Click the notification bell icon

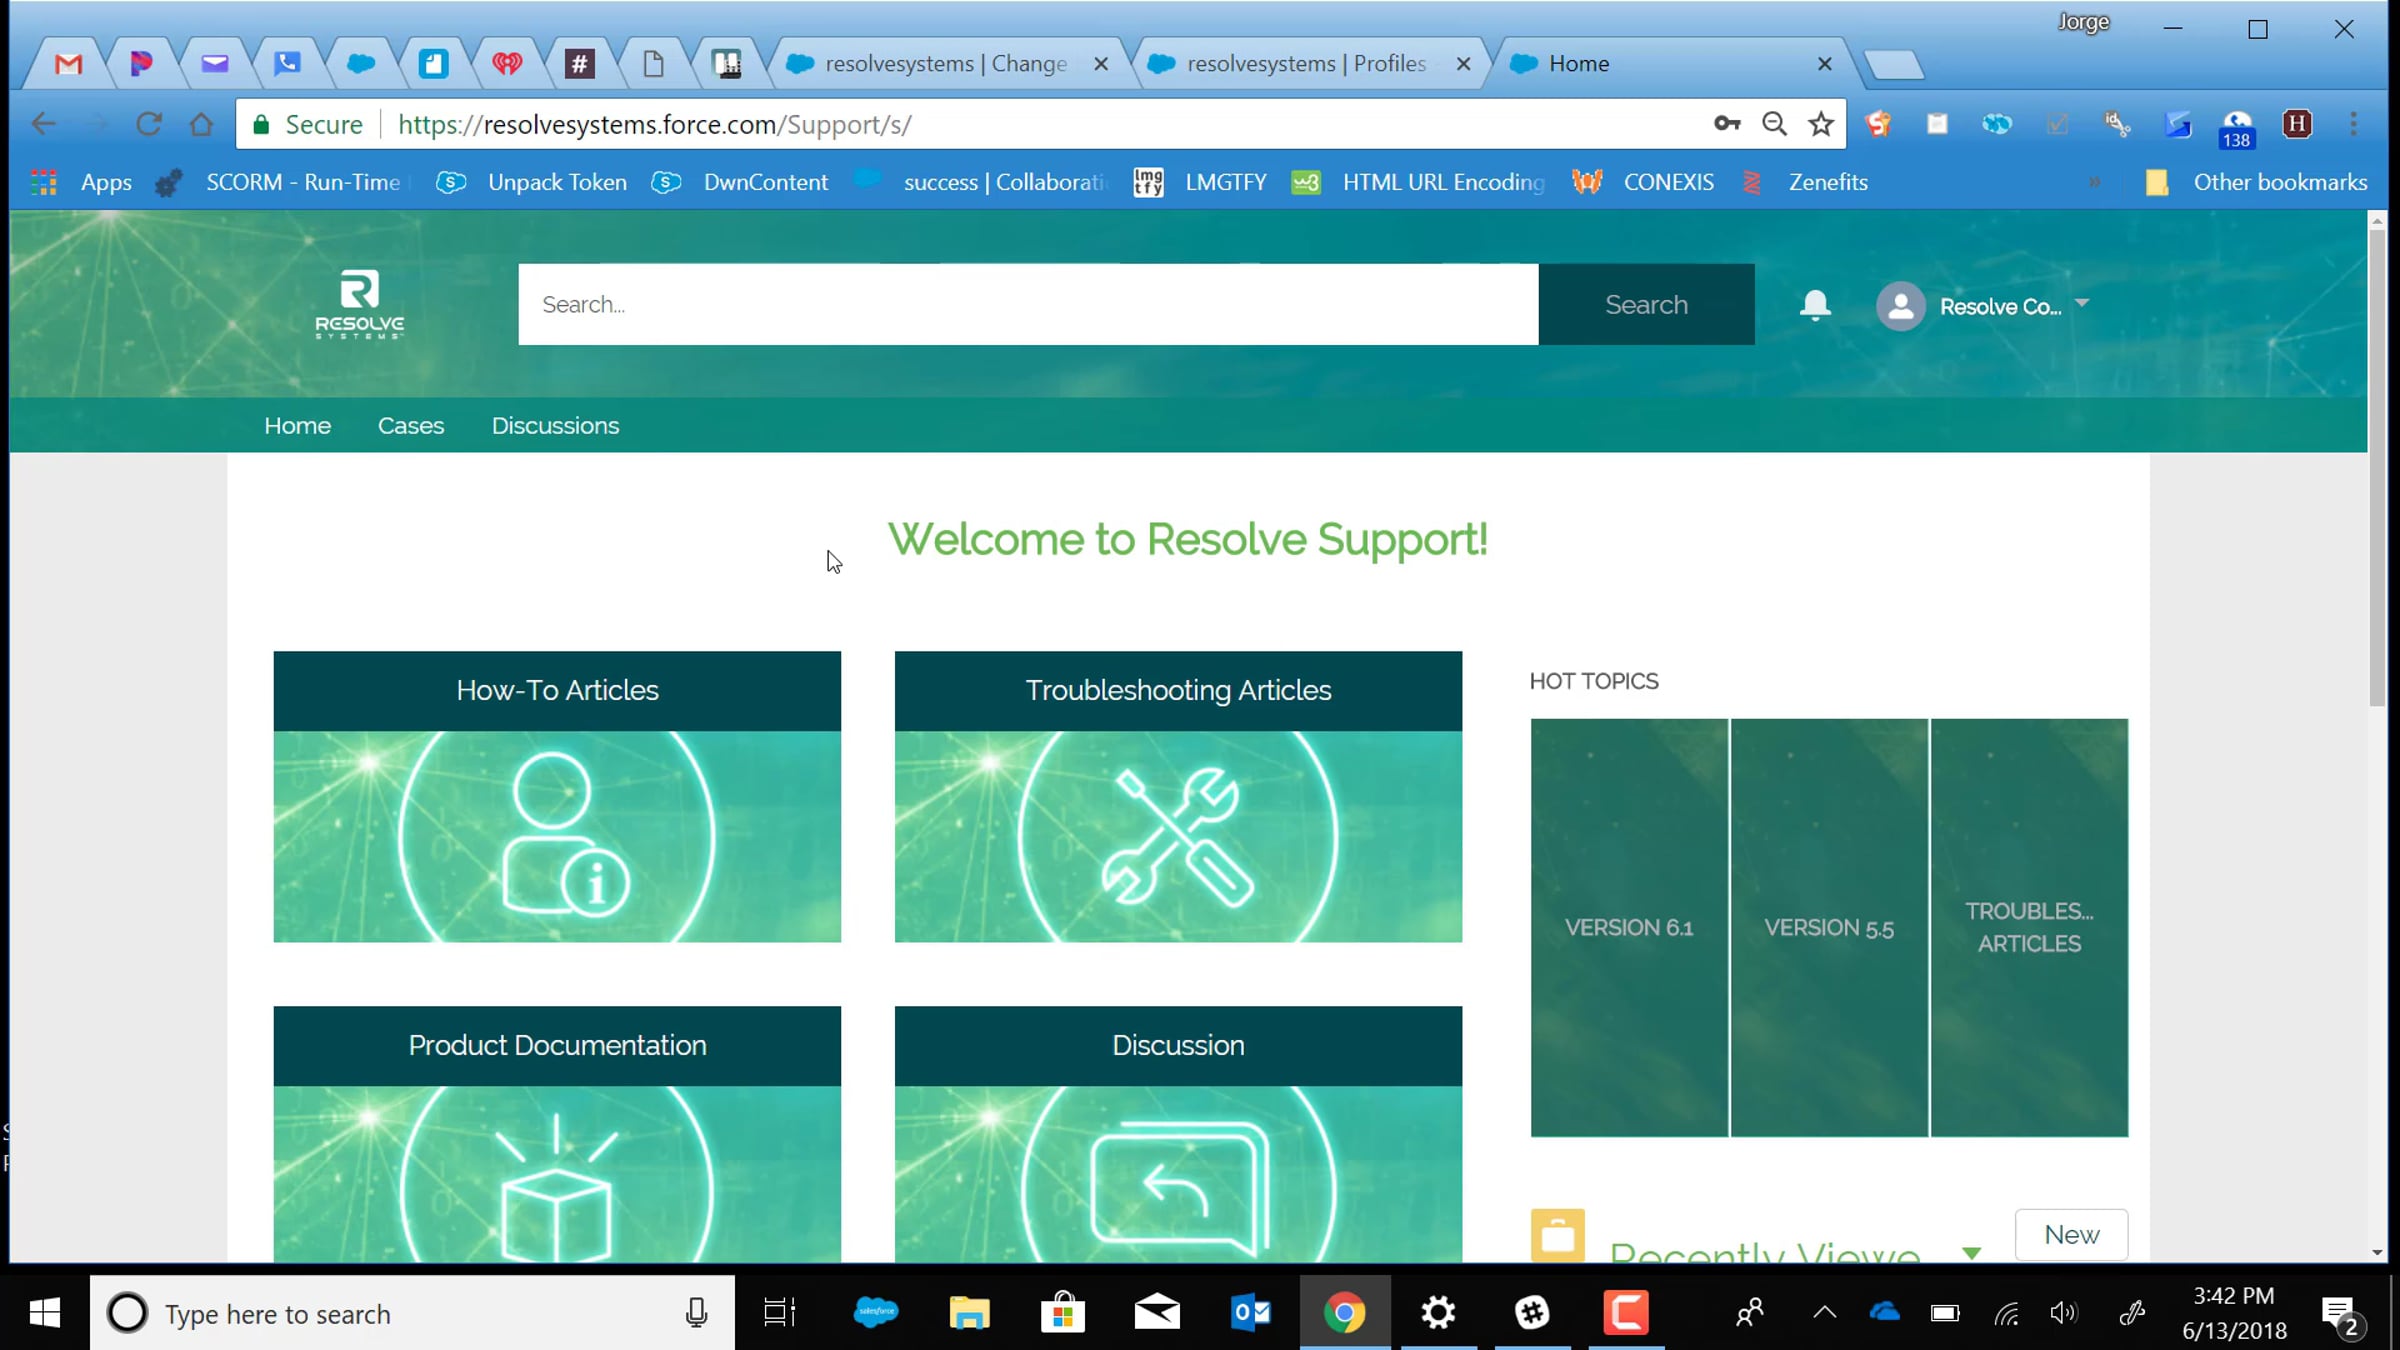pyautogui.click(x=1814, y=305)
